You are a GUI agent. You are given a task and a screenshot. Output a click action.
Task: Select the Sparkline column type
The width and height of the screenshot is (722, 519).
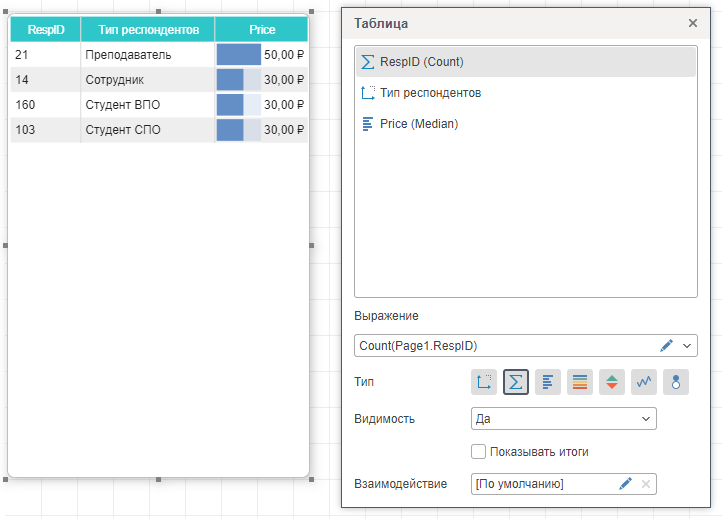click(x=644, y=381)
